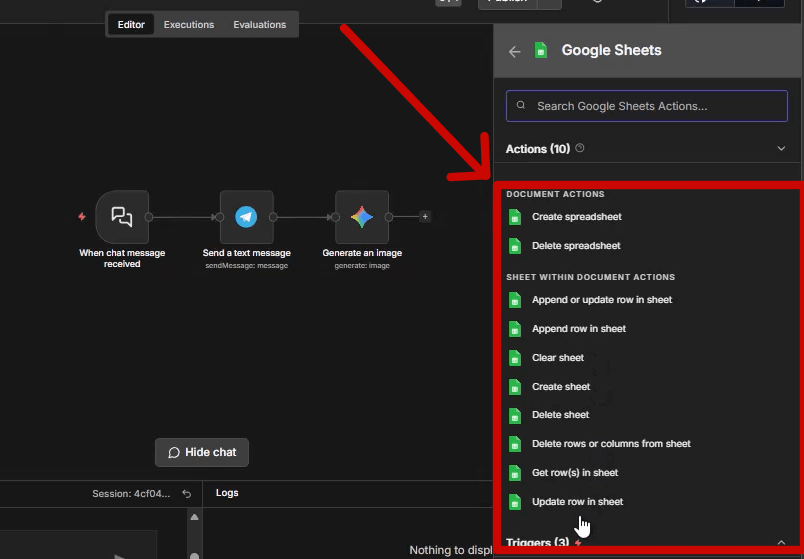Viewport: 804px width, 559px height.
Task: Select the Generate an image node
Action: coord(362,216)
